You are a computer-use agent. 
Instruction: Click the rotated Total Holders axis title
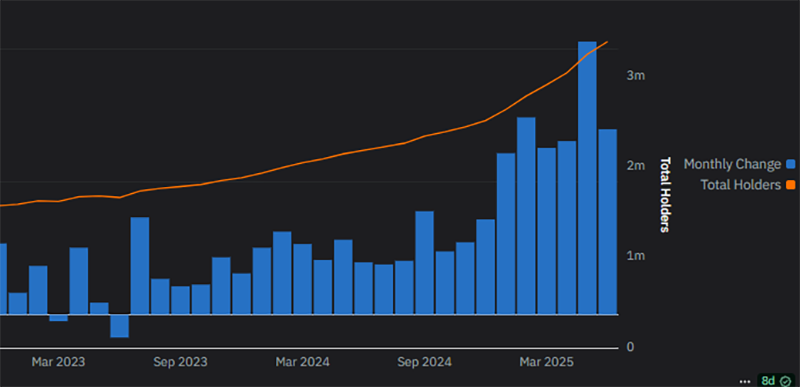(664, 194)
